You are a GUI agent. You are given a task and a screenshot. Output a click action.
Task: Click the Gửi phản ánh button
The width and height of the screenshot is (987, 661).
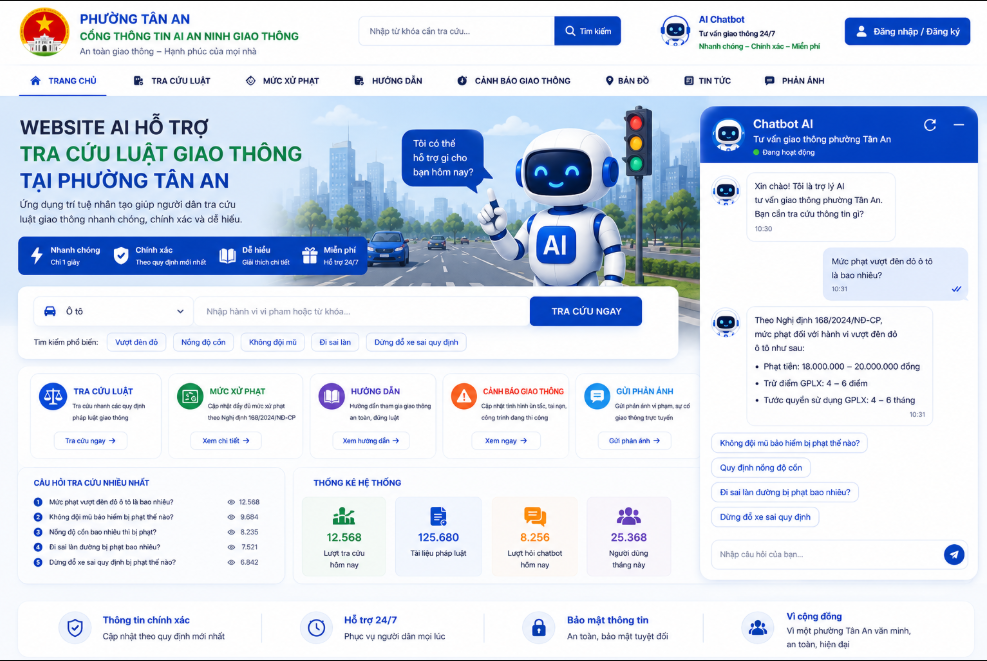[634, 441]
